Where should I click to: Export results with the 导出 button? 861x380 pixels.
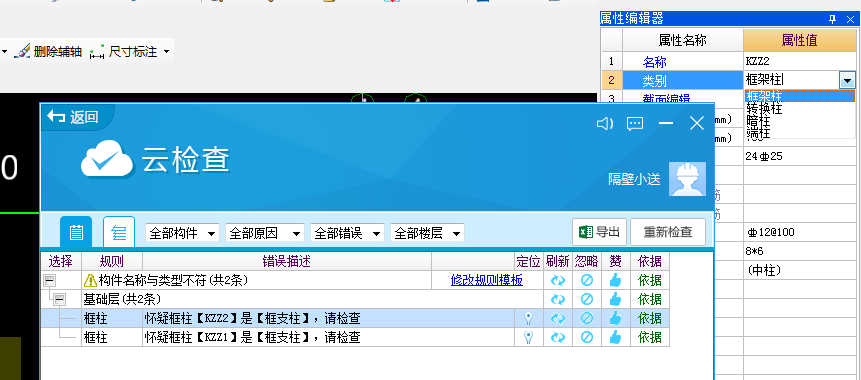tap(599, 232)
